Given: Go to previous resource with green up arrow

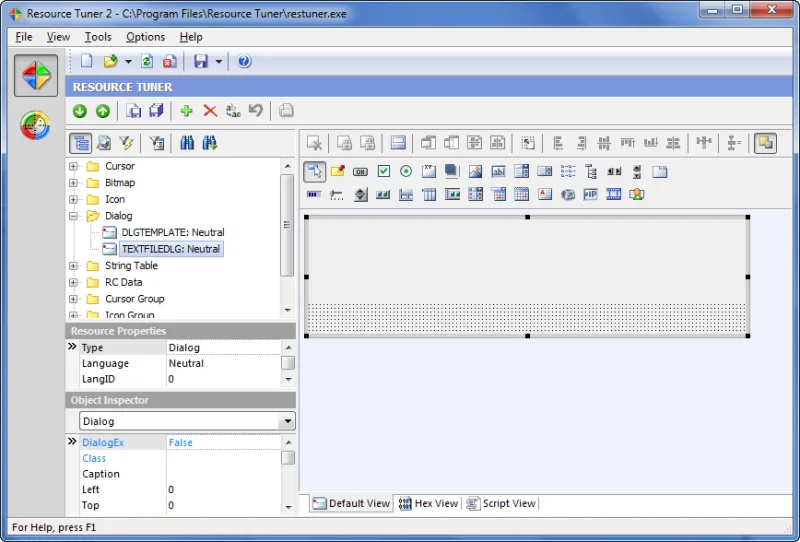Looking at the screenshot, I should click(103, 111).
